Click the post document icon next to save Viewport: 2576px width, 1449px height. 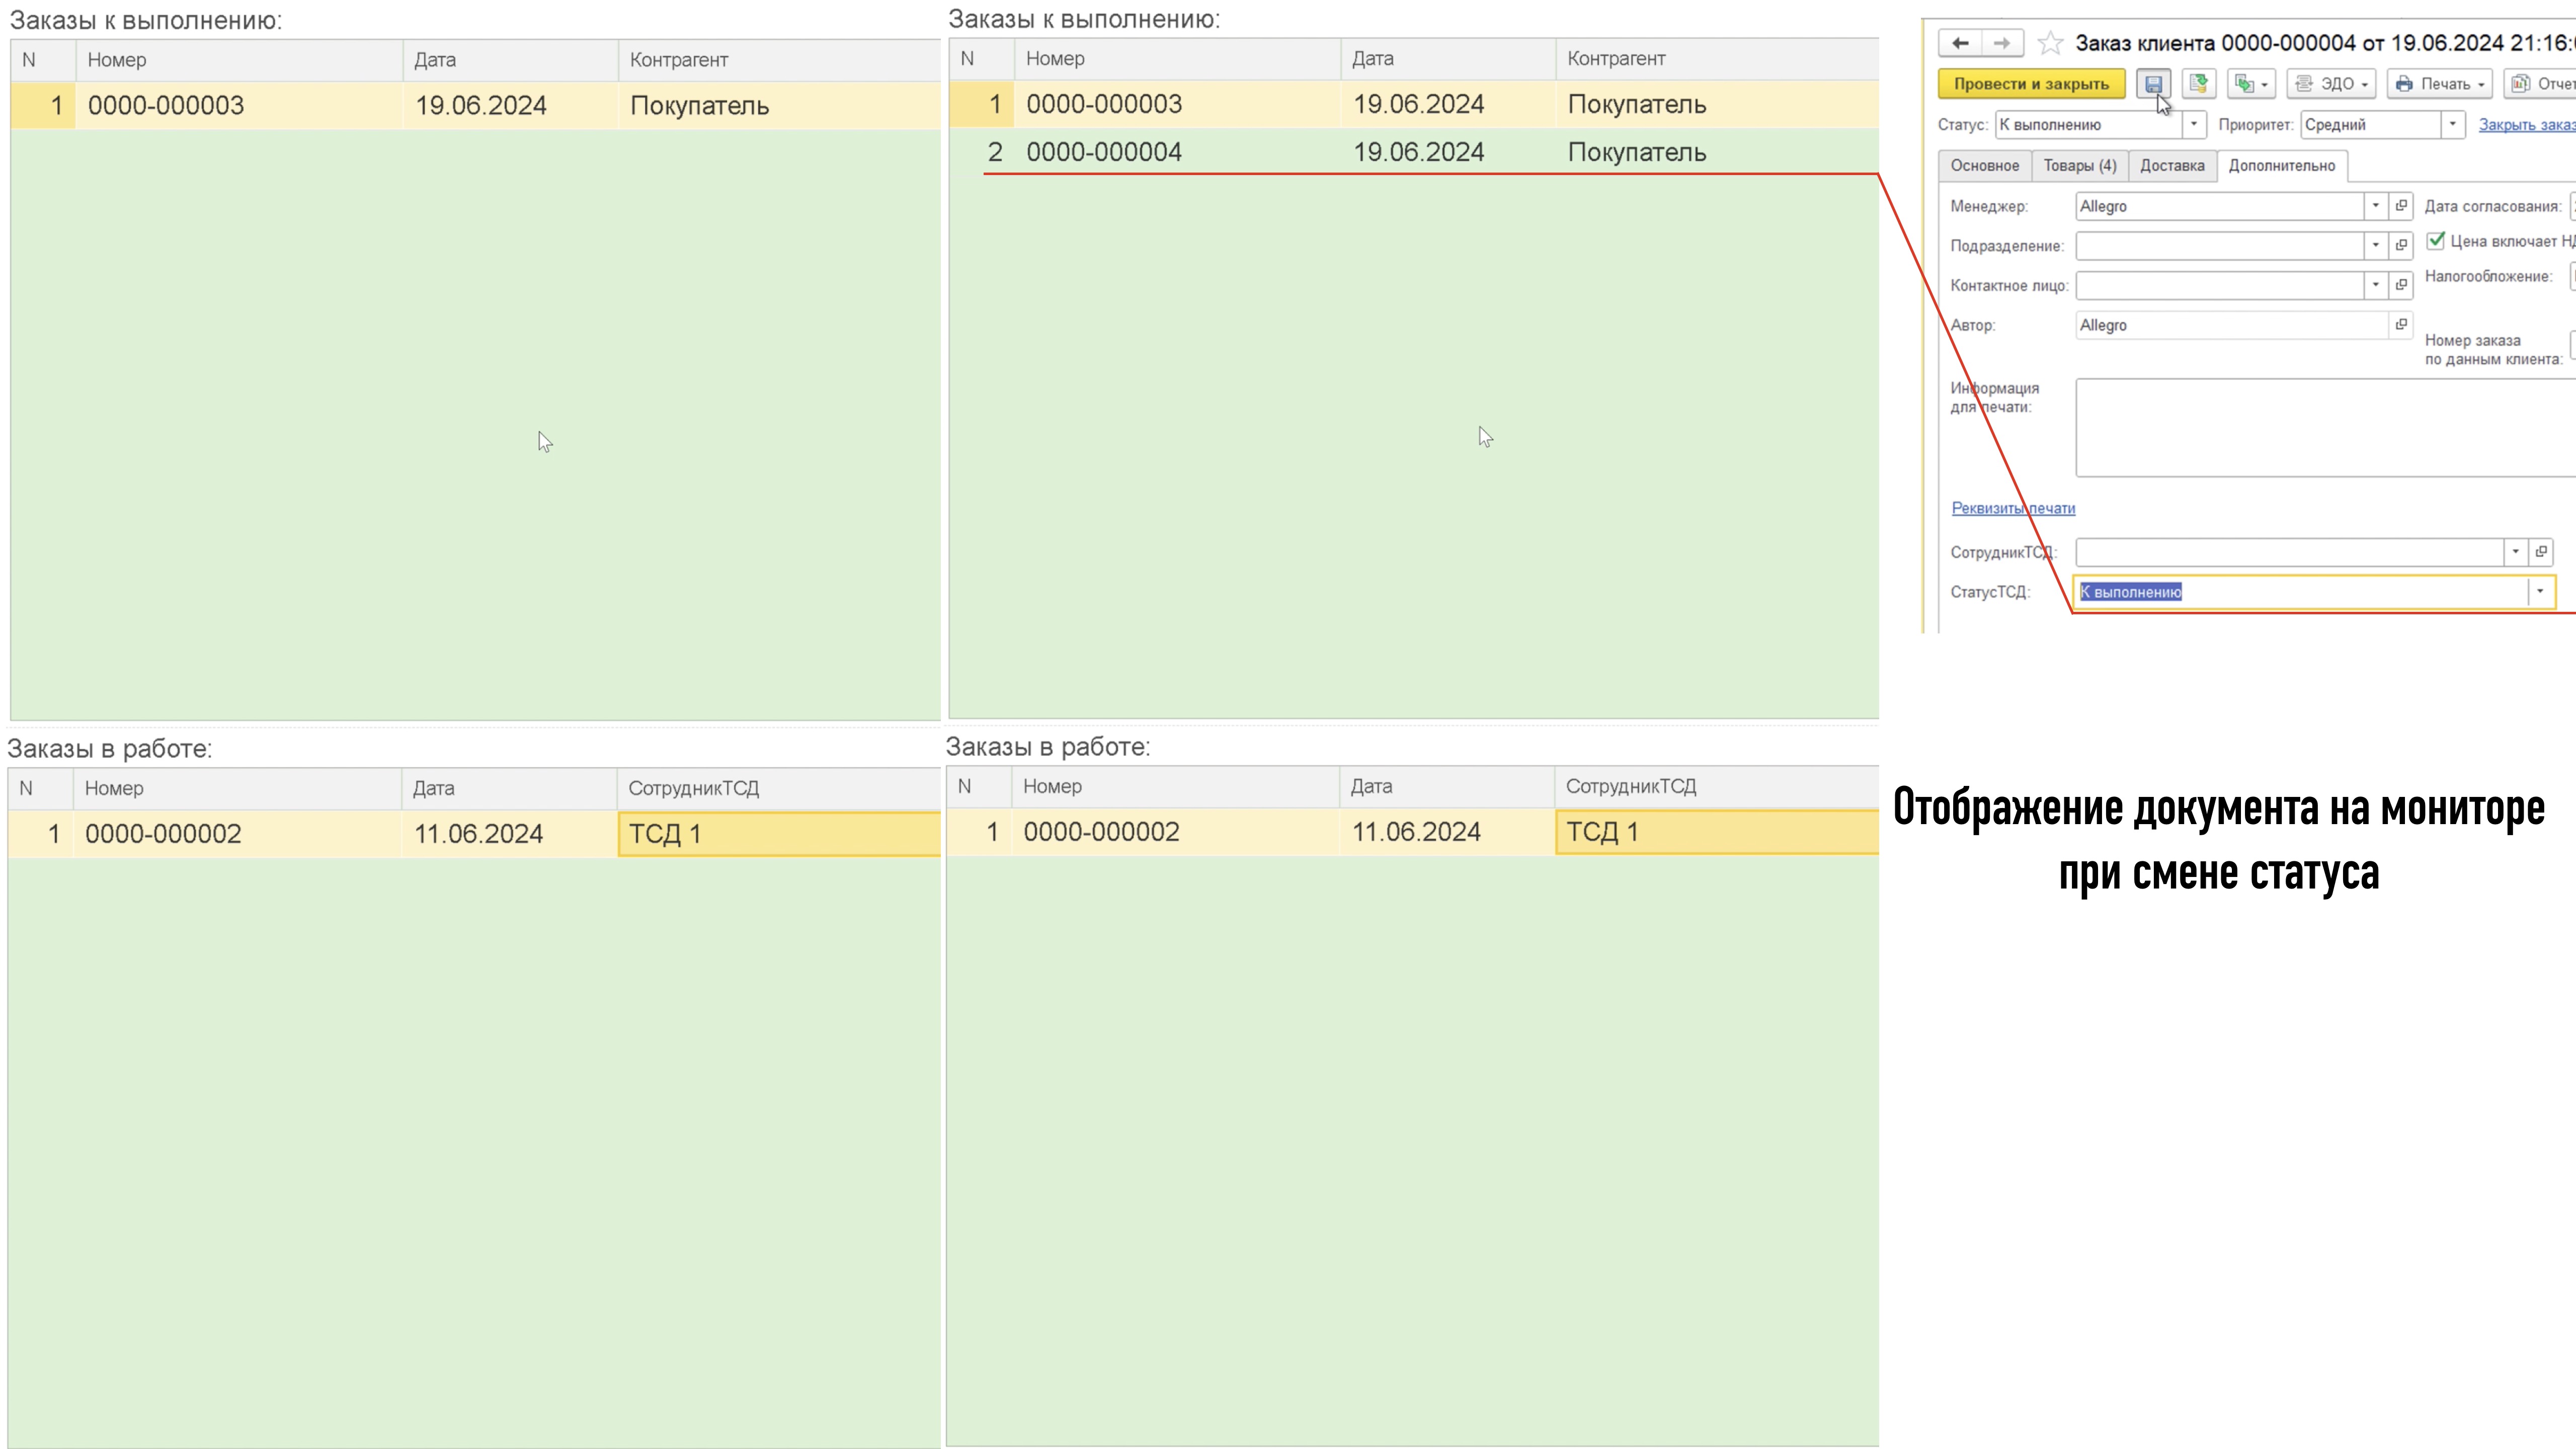point(2199,84)
